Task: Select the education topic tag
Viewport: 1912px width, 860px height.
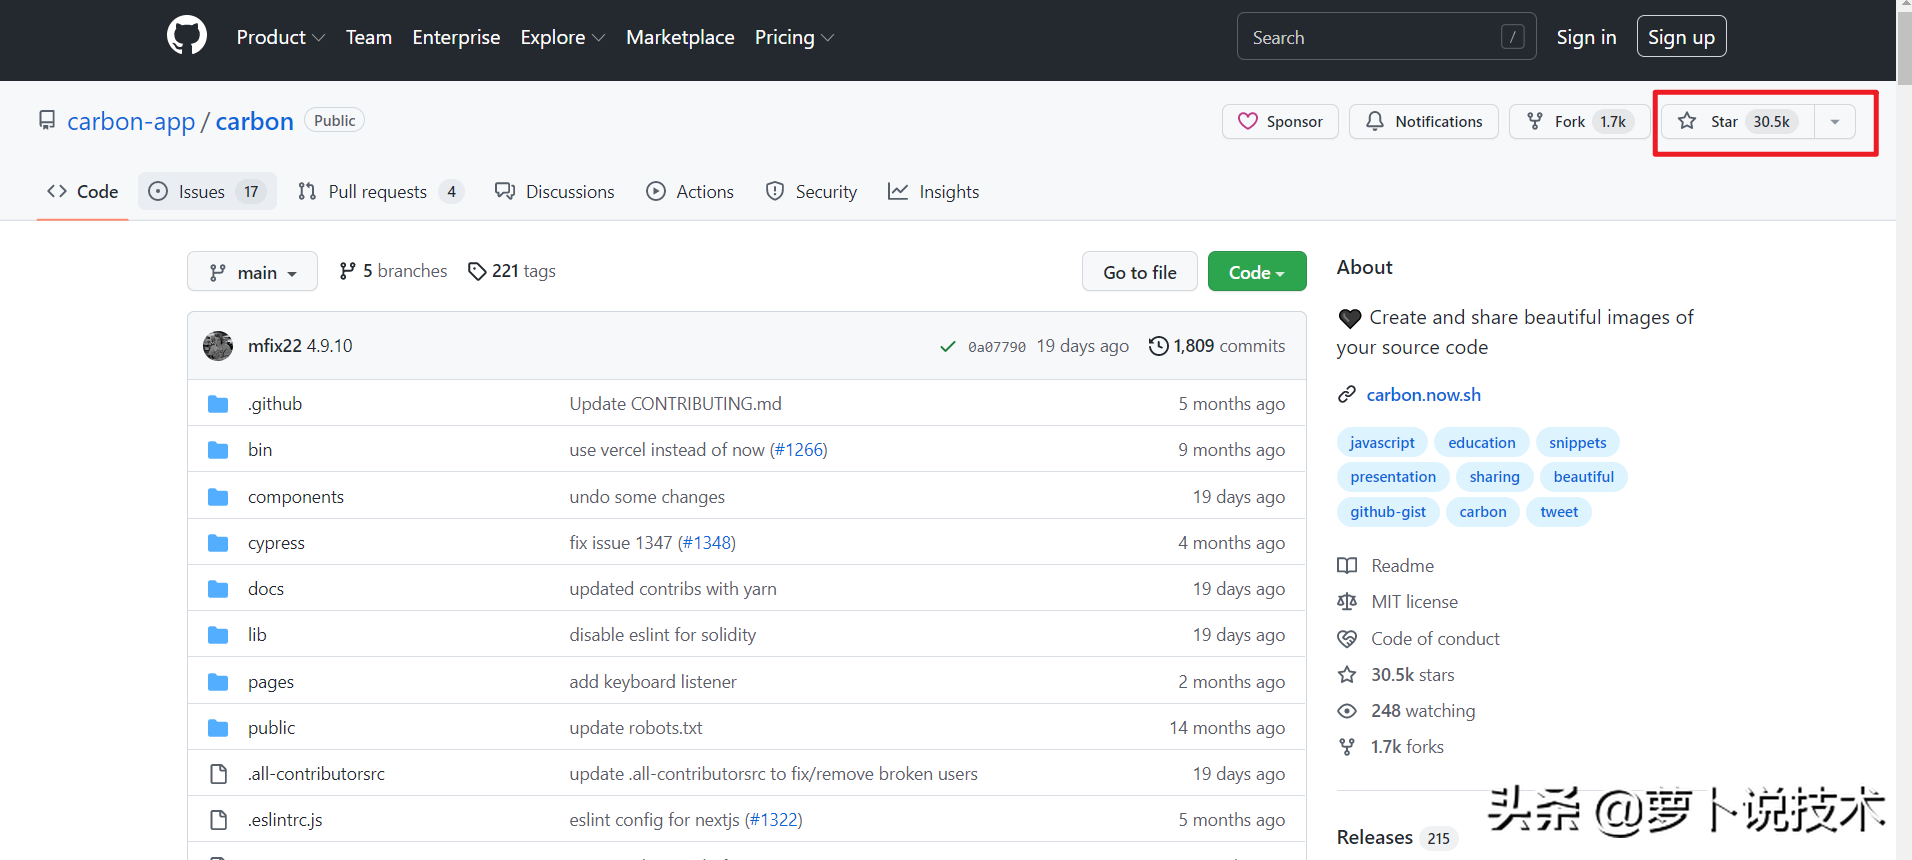Action: click(x=1482, y=443)
